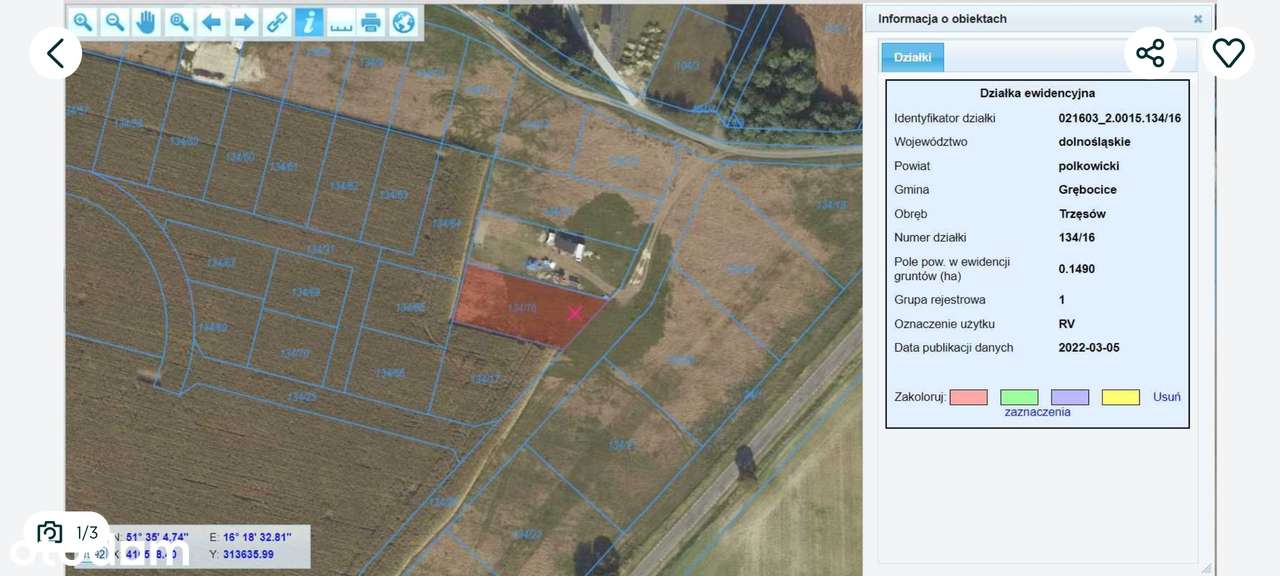The width and height of the screenshot is (1280, 576).
Task: Choose the zoom to area magnifier
Action: (179, 22)
